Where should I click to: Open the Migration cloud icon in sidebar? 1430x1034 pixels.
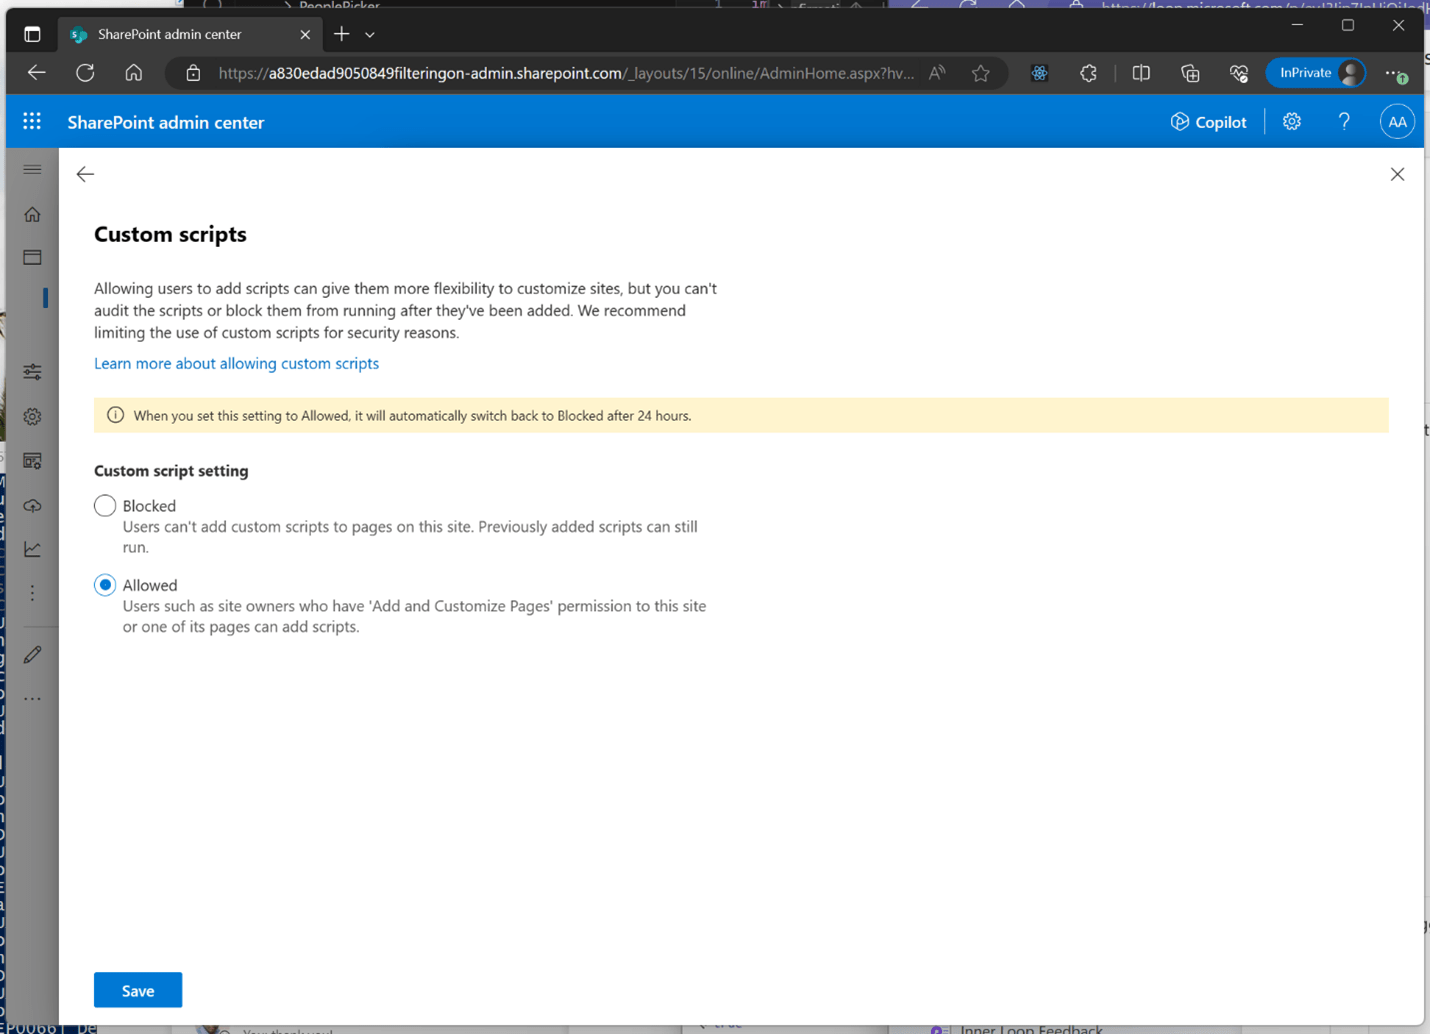[33, 506]
